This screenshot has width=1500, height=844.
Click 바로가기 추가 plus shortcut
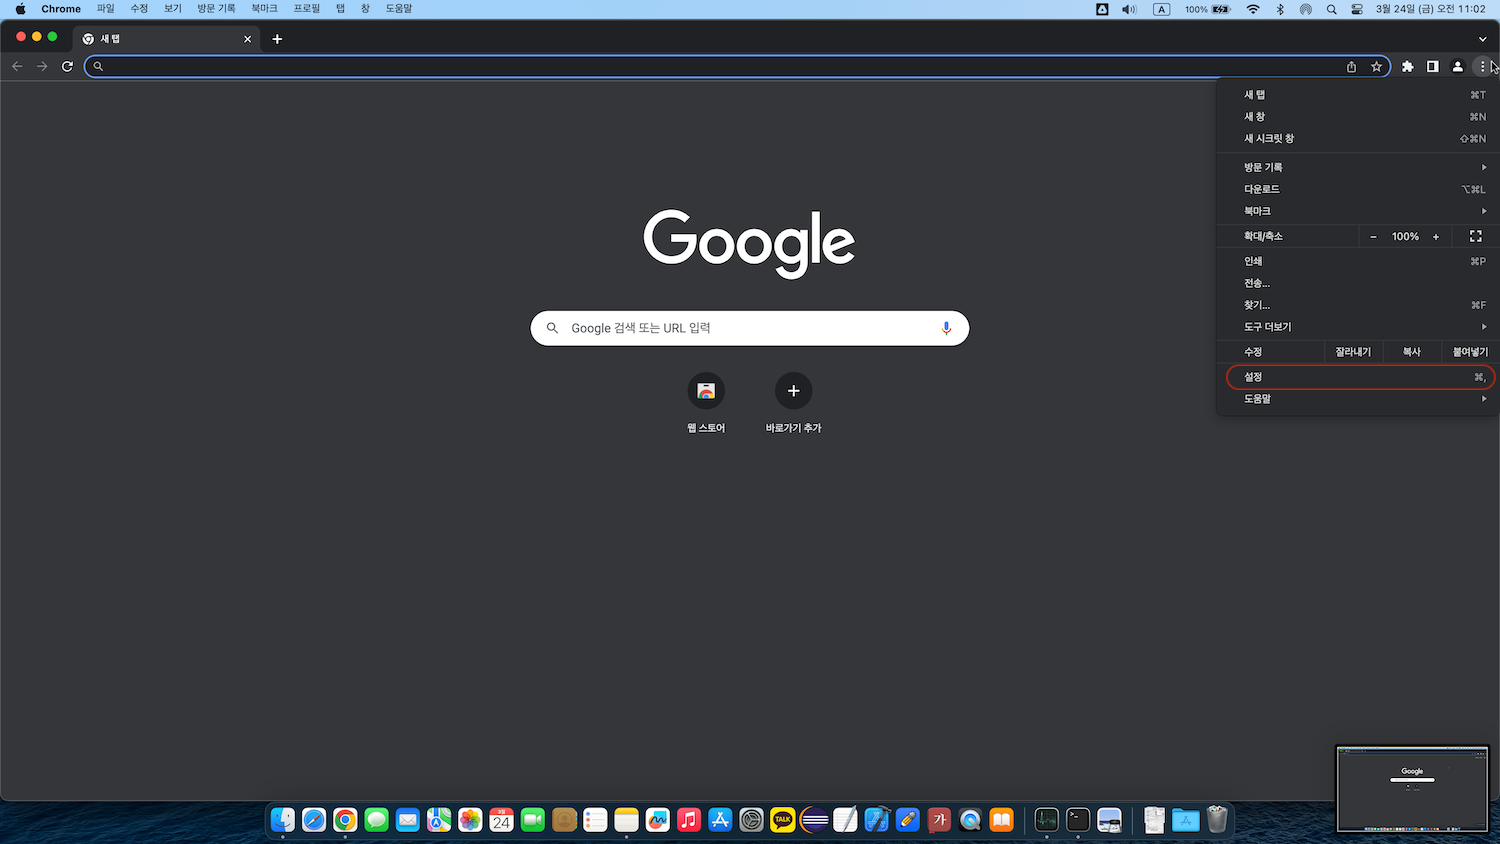794,391
